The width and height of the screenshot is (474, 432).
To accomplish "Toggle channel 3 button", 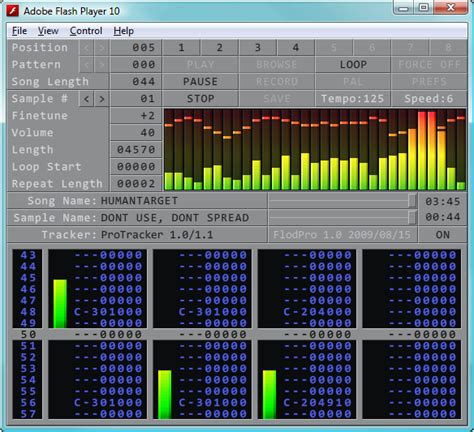I will 257,48.
